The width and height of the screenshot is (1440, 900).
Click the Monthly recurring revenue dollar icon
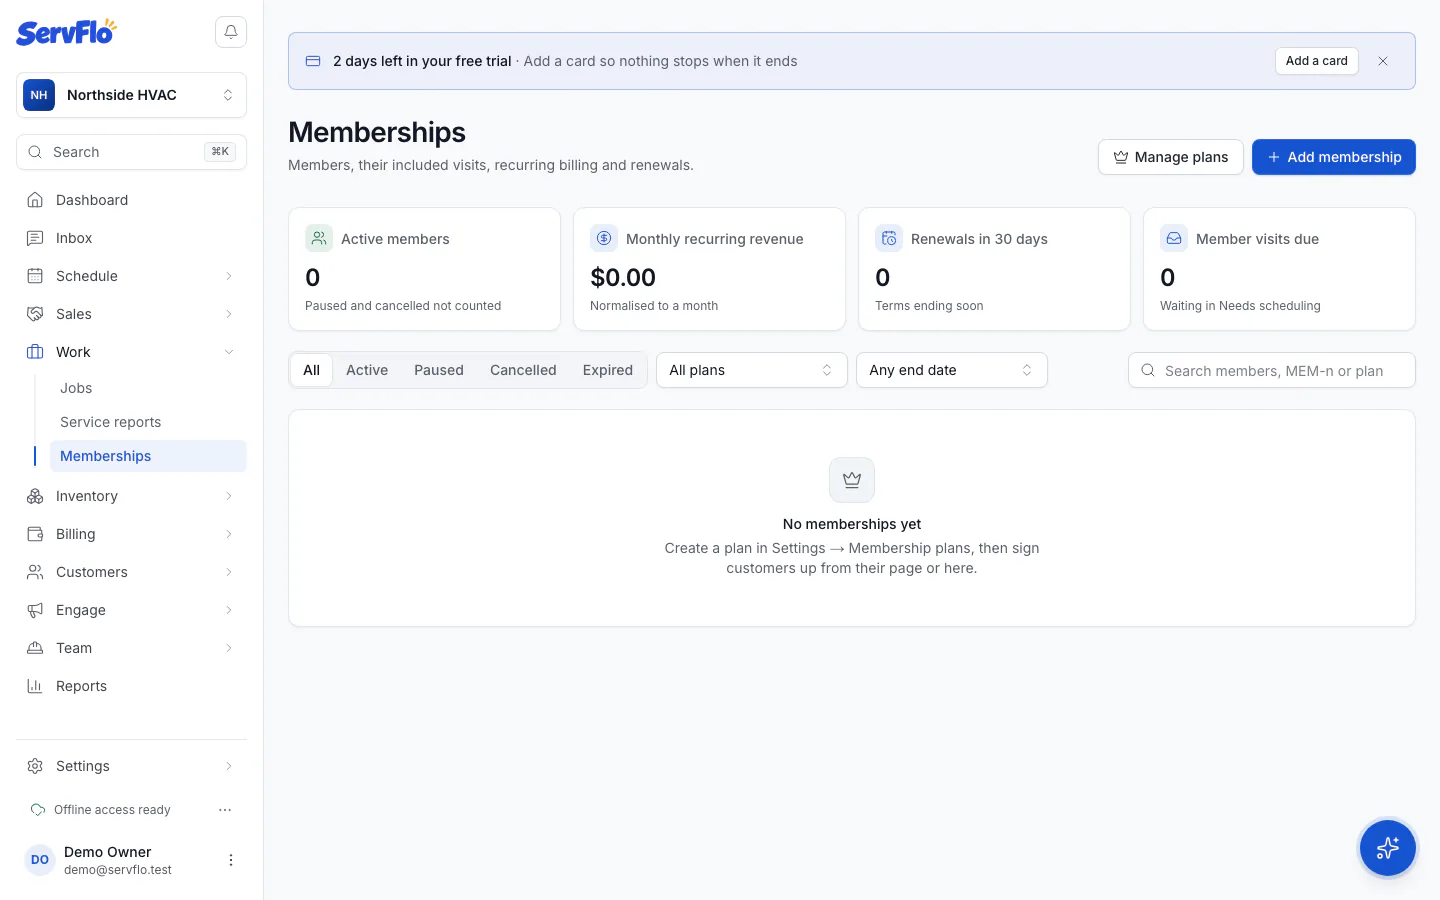[x=604, y=238]
